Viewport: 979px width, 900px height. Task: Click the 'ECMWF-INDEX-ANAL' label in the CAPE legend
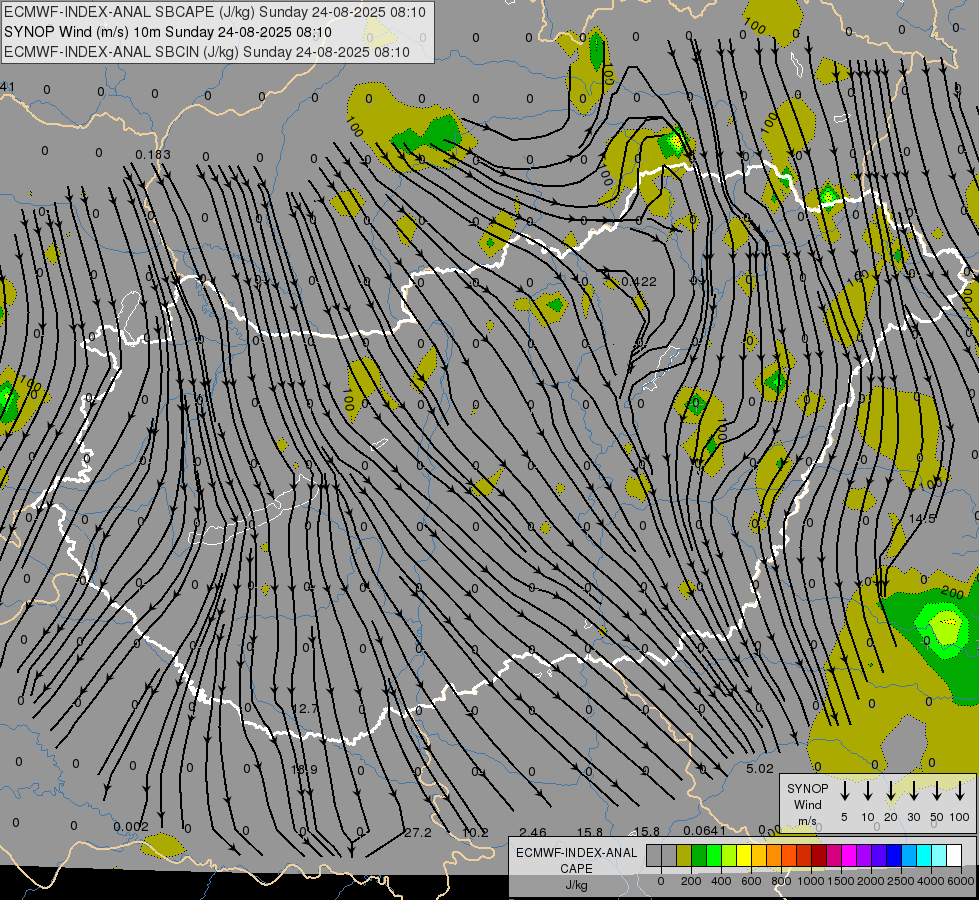tap(576, 853)
